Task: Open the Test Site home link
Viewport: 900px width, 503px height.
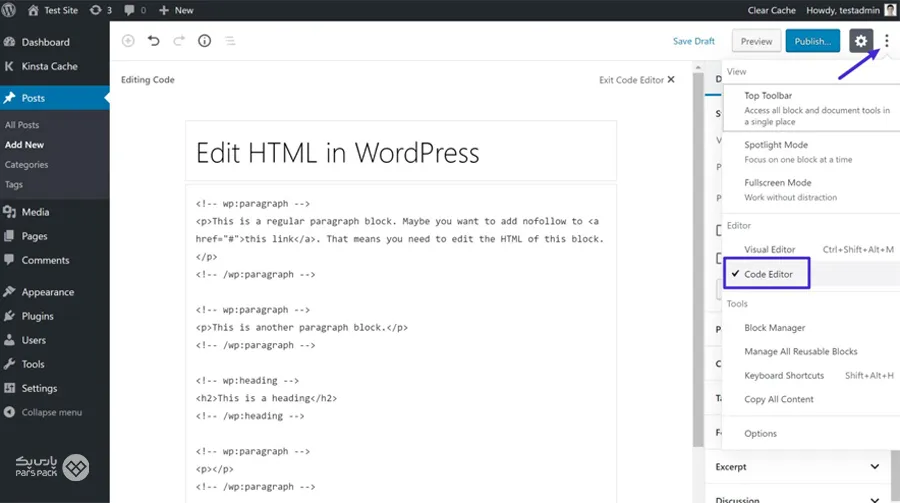Action: coord(52,10)
